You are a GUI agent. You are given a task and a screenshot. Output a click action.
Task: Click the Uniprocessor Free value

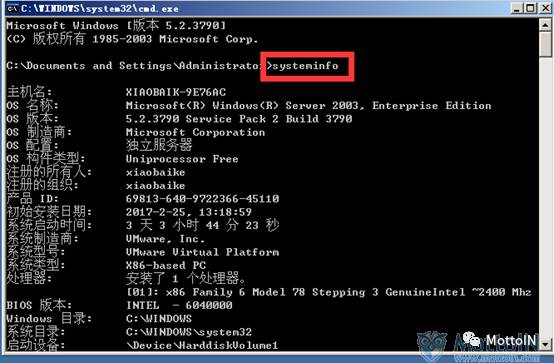click(x=182, y=159)
